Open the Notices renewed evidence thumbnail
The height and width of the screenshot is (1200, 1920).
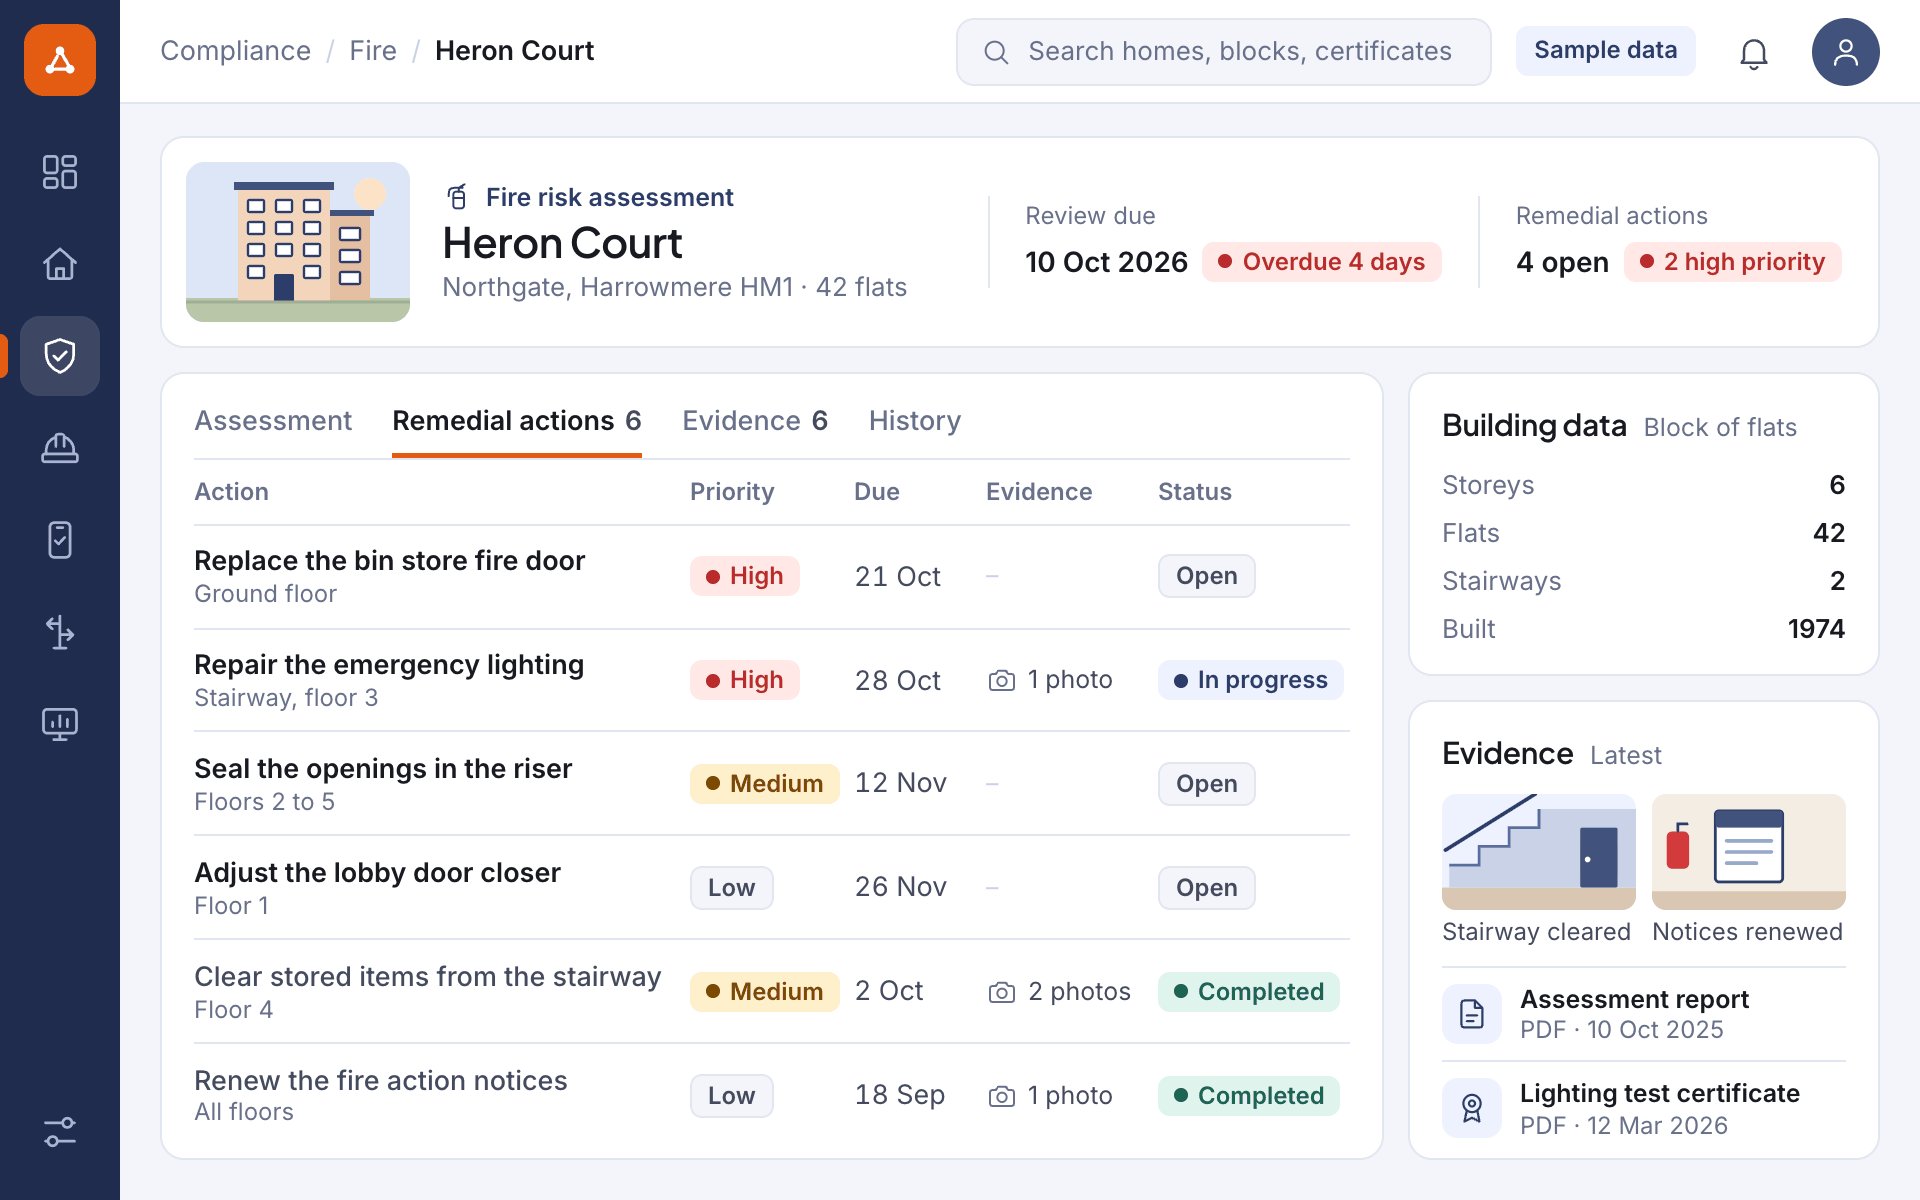(x=1749, y=852)
